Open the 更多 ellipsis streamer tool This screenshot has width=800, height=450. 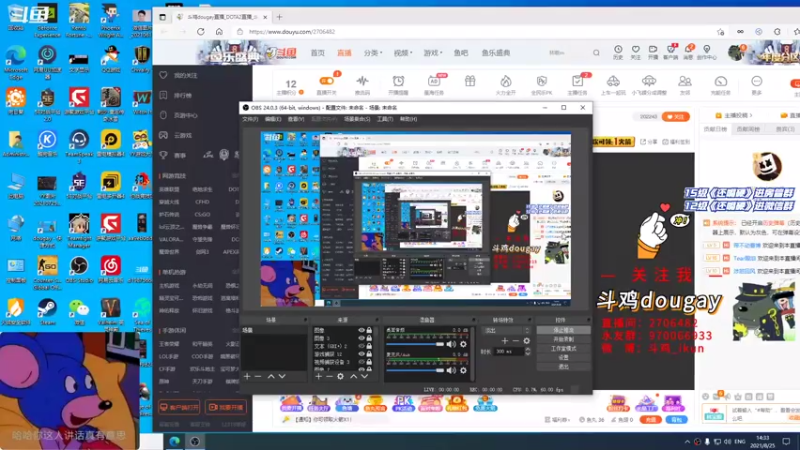point(757,84)
